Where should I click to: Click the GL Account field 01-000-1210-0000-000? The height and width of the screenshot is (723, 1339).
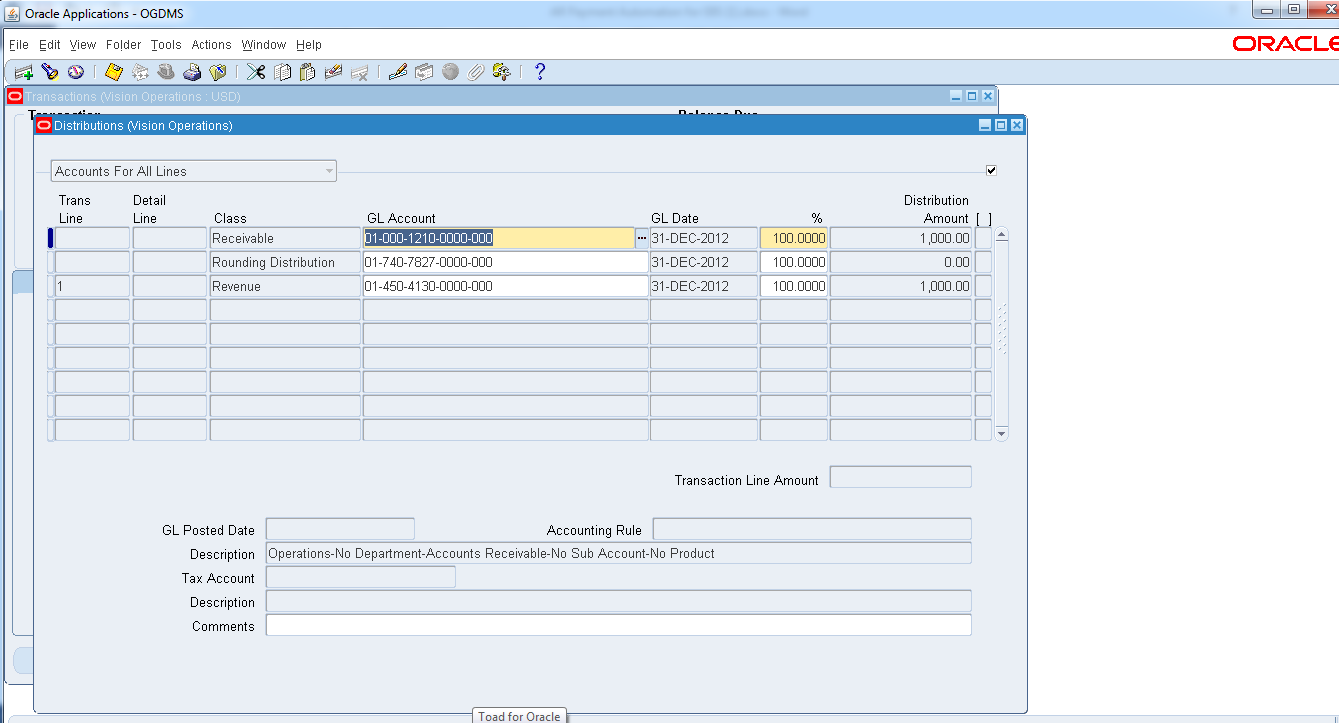(498, 238)
